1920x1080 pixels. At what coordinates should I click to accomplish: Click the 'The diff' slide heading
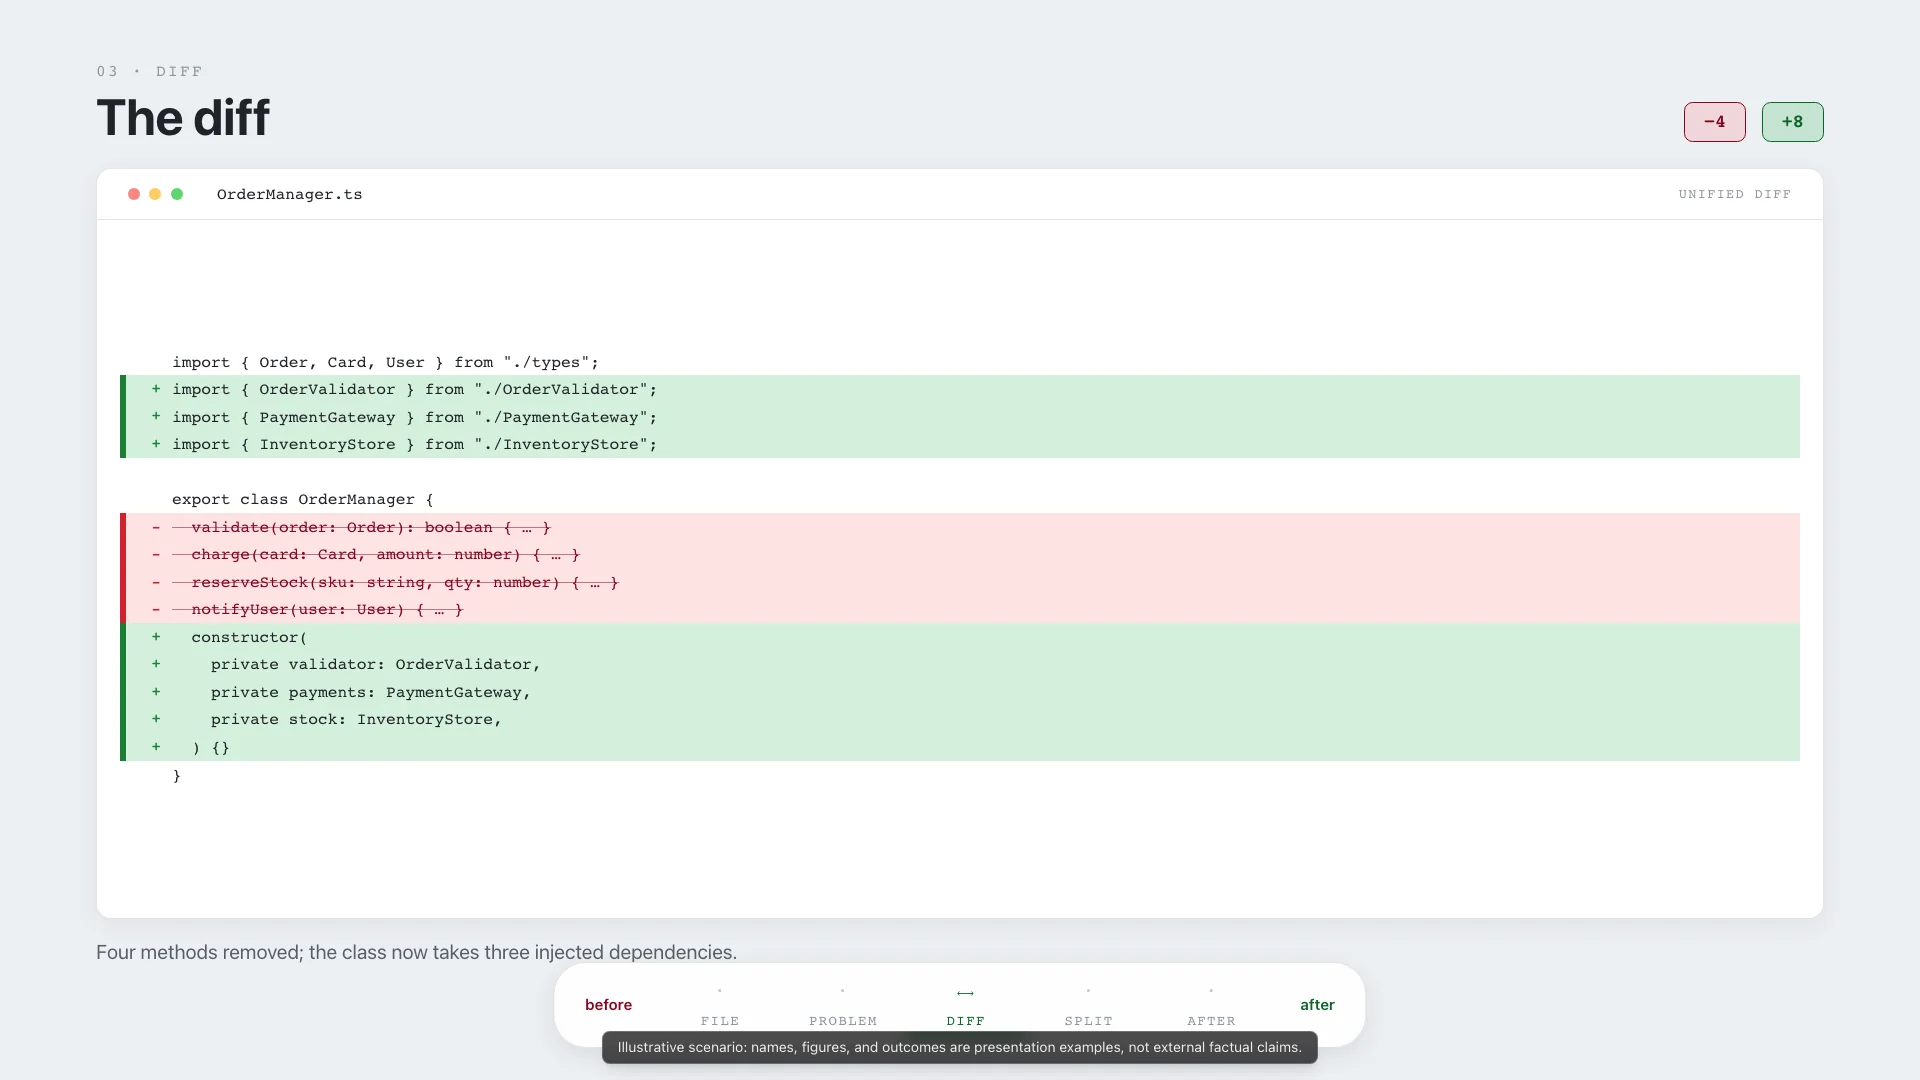183,118
